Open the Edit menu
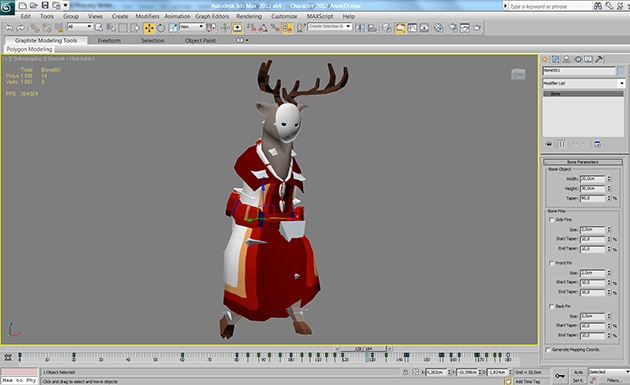The width and height of the screenshot is (630, 385). [26, 16]
